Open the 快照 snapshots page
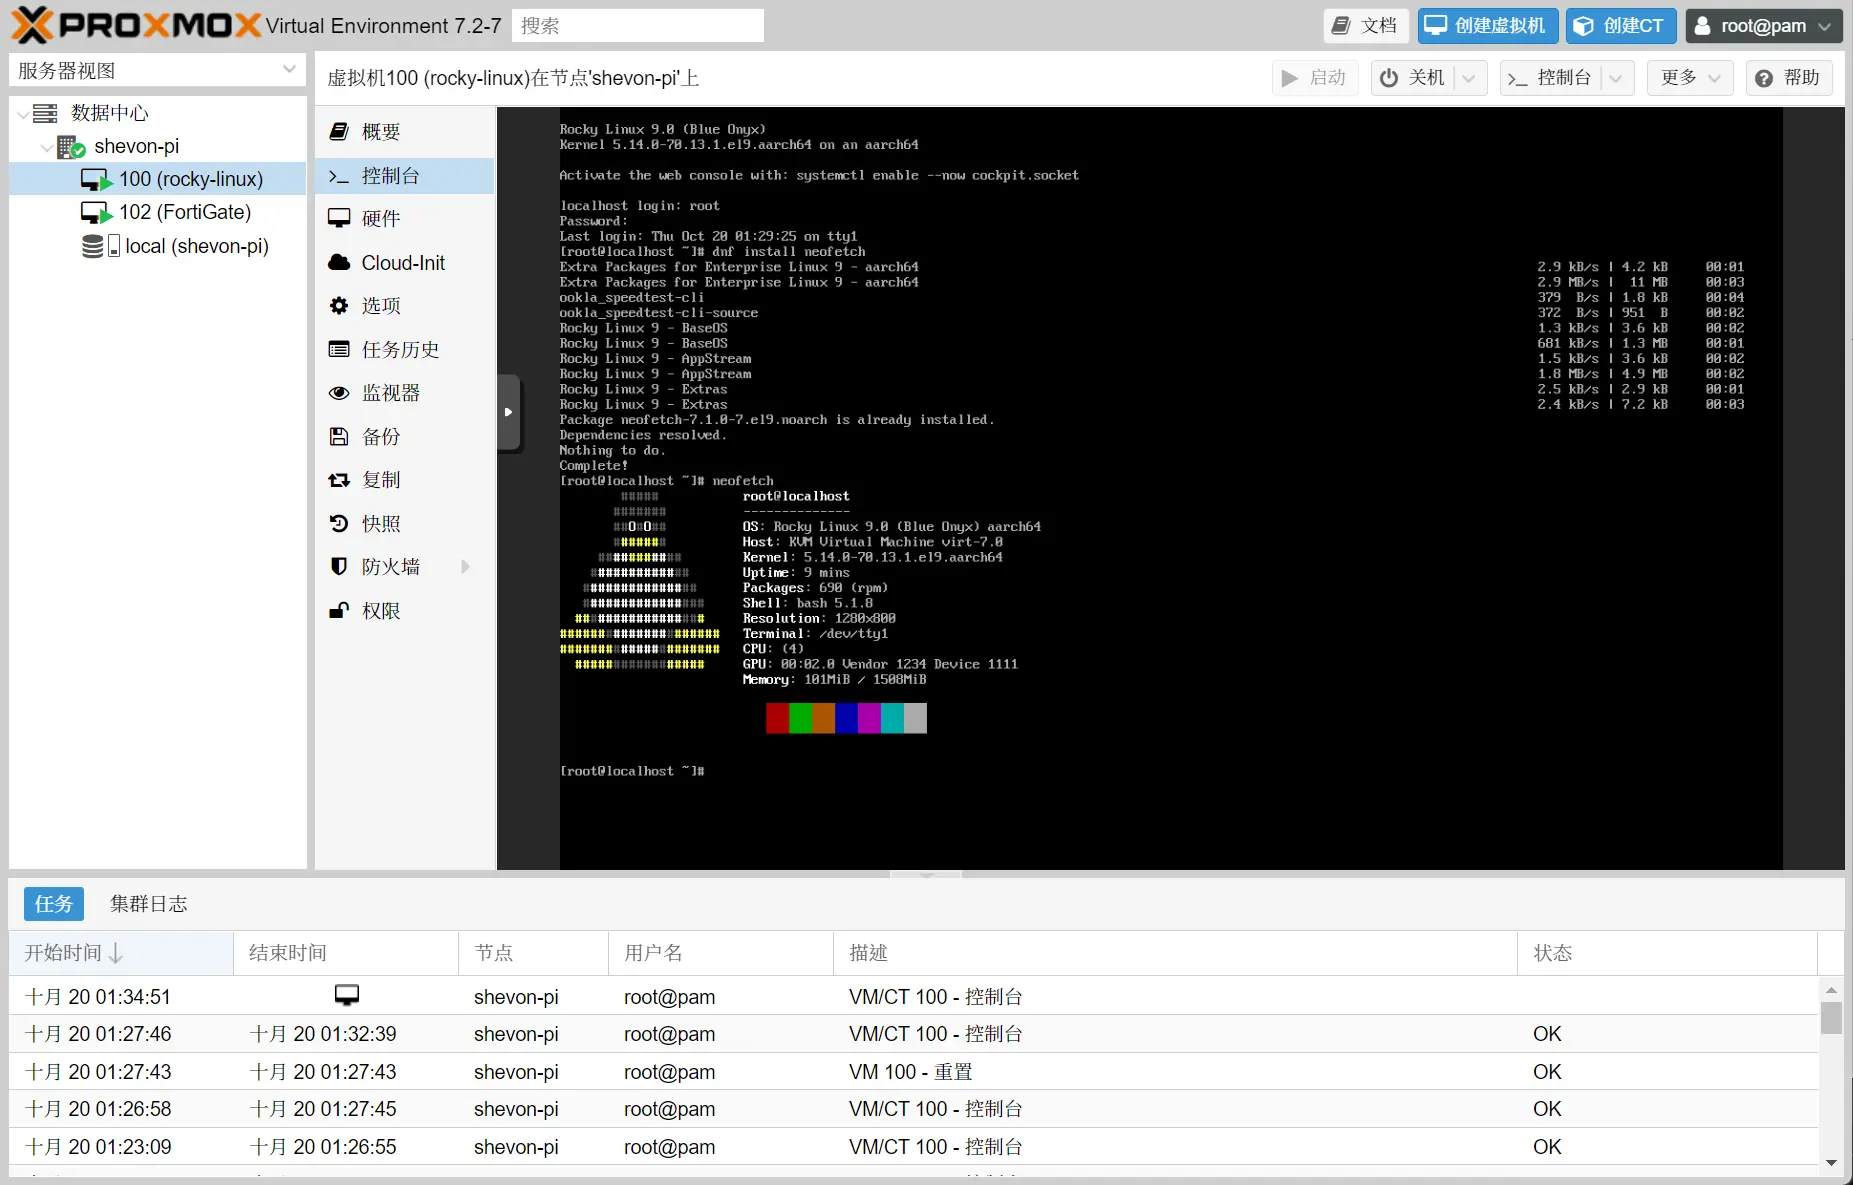The width and height of the screenshot is (1853, 1185). click(380, 524)
